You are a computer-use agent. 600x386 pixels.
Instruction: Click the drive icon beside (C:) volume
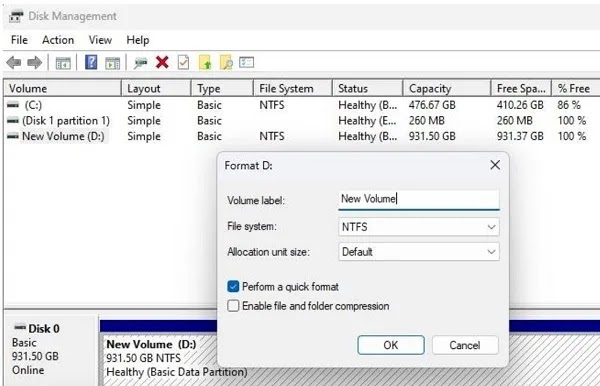point(13,105)
